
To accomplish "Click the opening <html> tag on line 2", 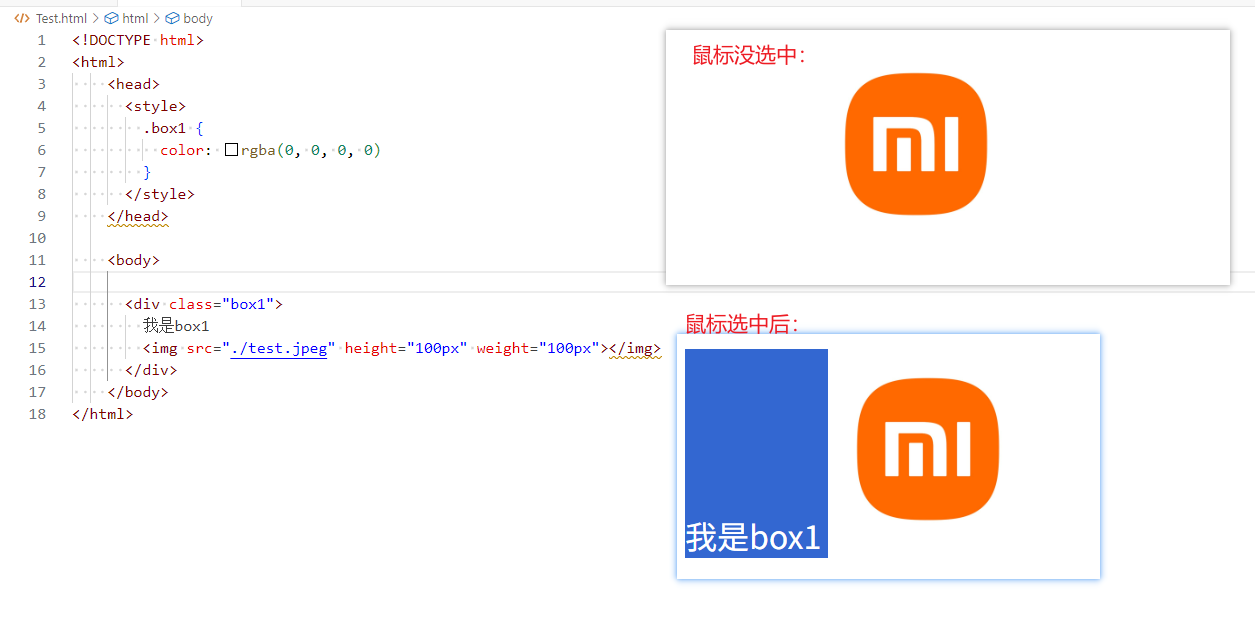I will coord(98,62).
